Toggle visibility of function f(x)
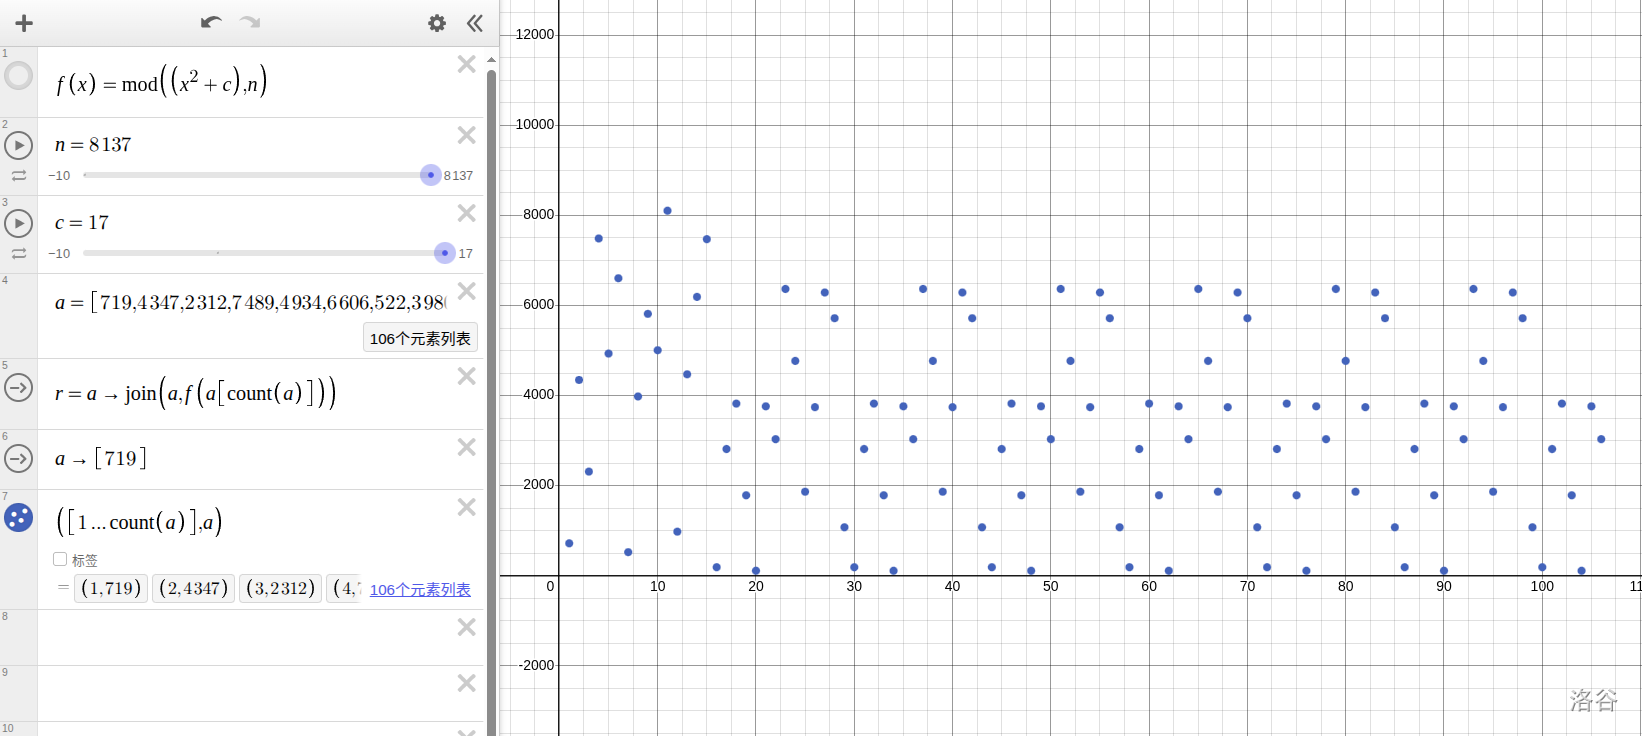 [19, 76]
